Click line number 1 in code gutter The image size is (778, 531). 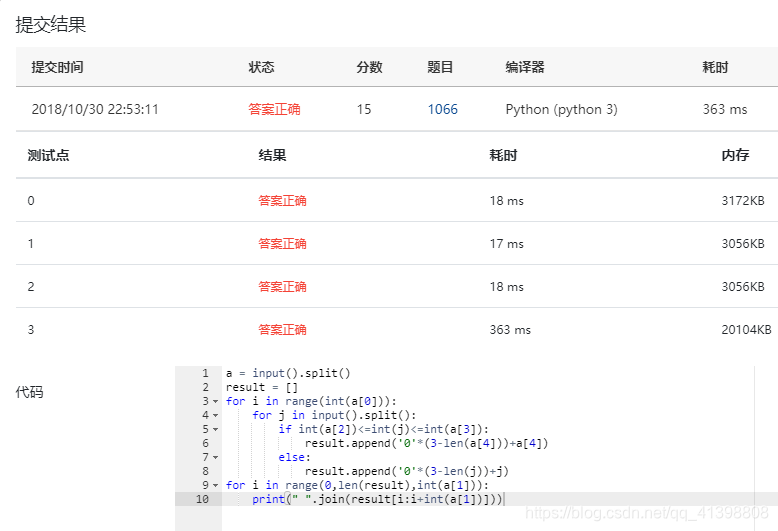pos(205,373)
